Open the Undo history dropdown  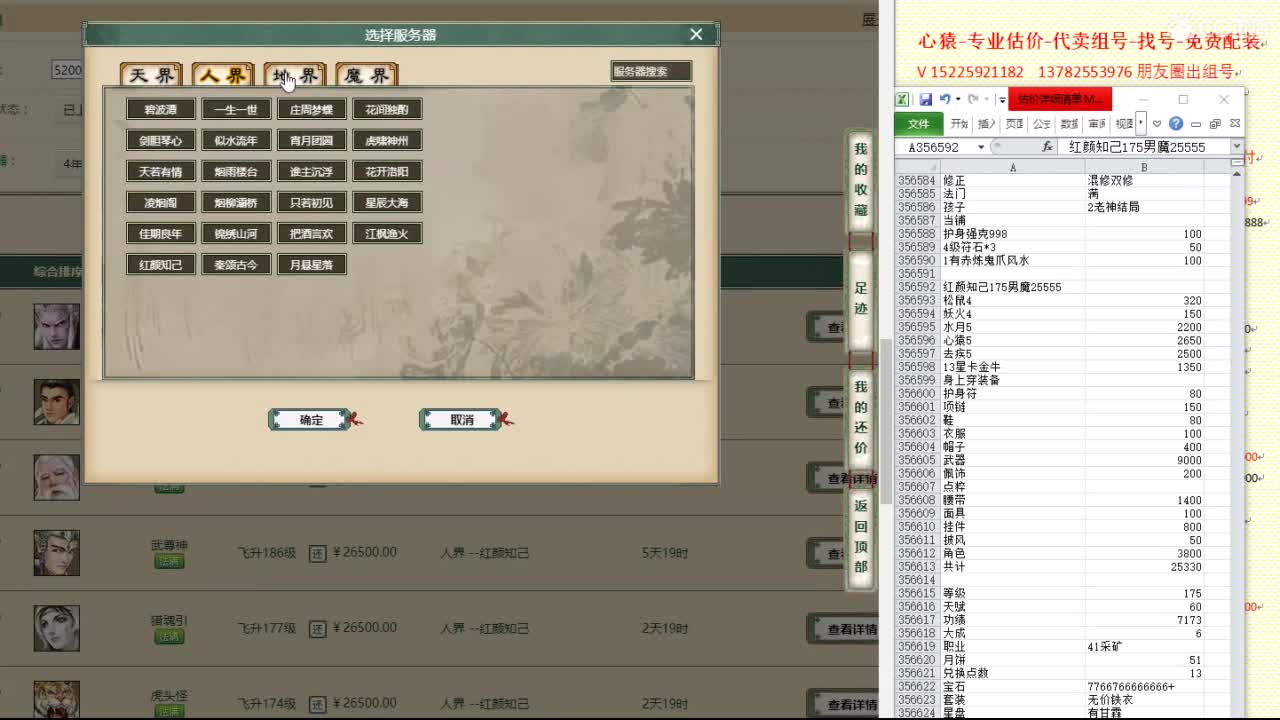click(x=957, y=100)
